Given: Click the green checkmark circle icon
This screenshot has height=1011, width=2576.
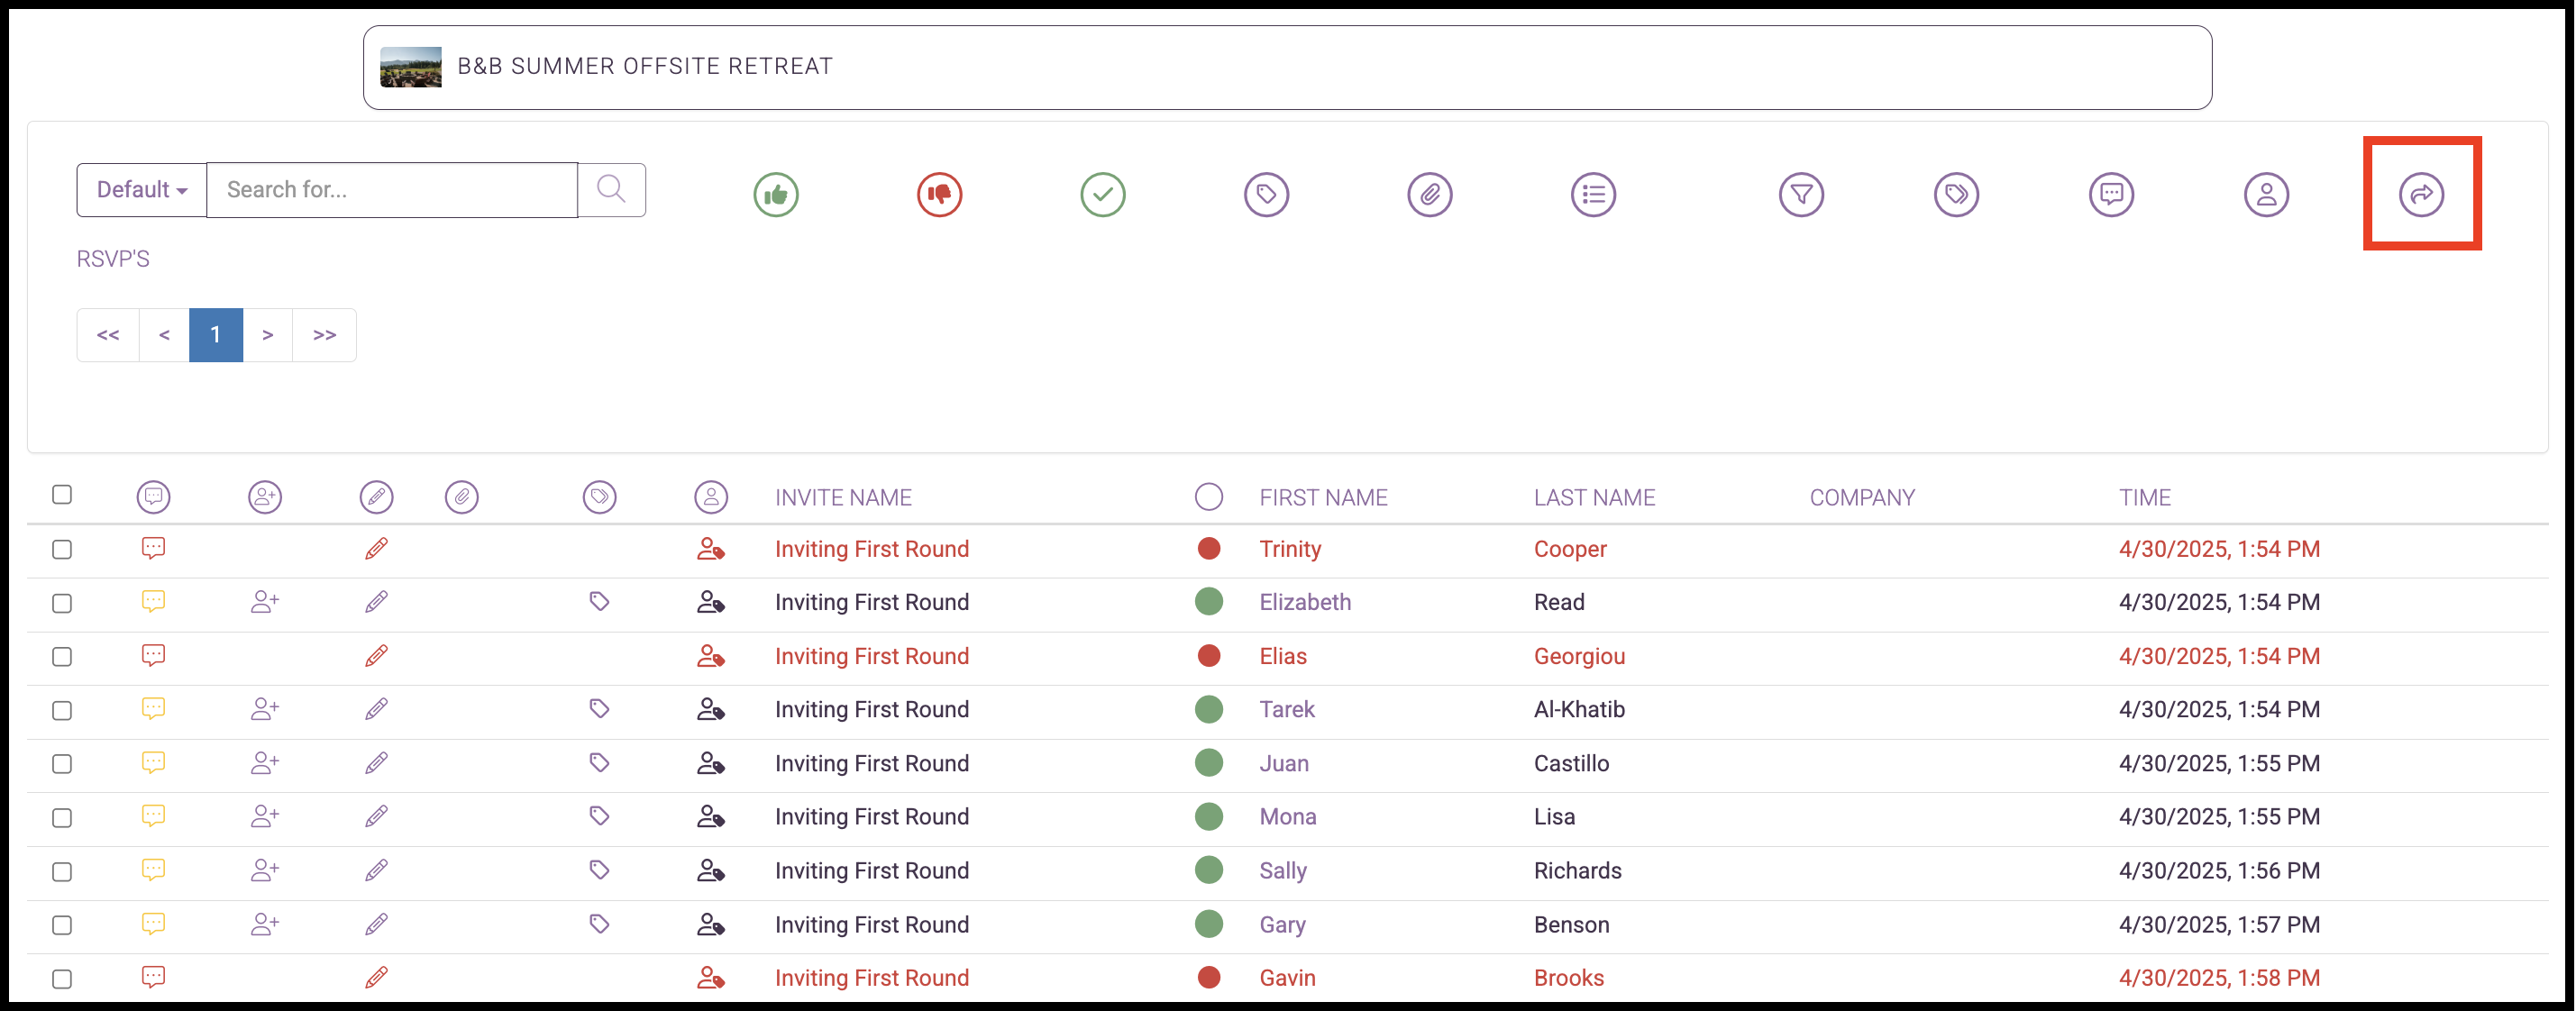Looking at the screenshot, I should pos(1103,194).
